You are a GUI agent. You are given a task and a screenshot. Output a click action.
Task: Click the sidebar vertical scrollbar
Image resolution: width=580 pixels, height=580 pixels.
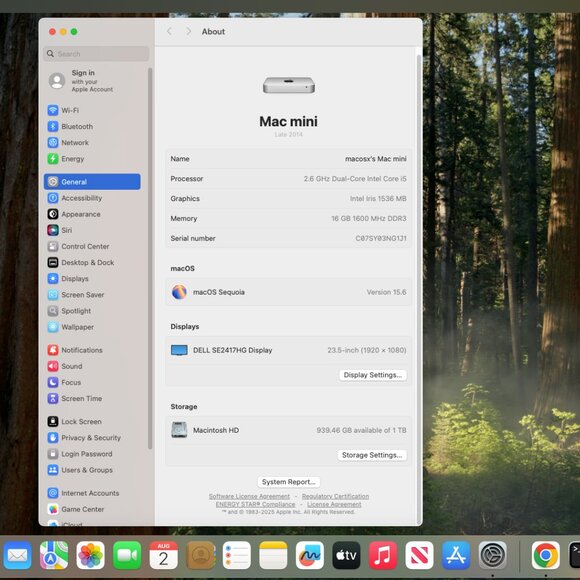click(150, 258)
